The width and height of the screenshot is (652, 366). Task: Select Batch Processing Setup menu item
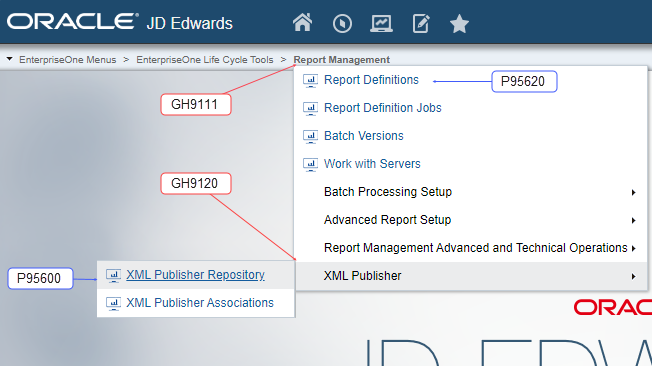[388, 192]
